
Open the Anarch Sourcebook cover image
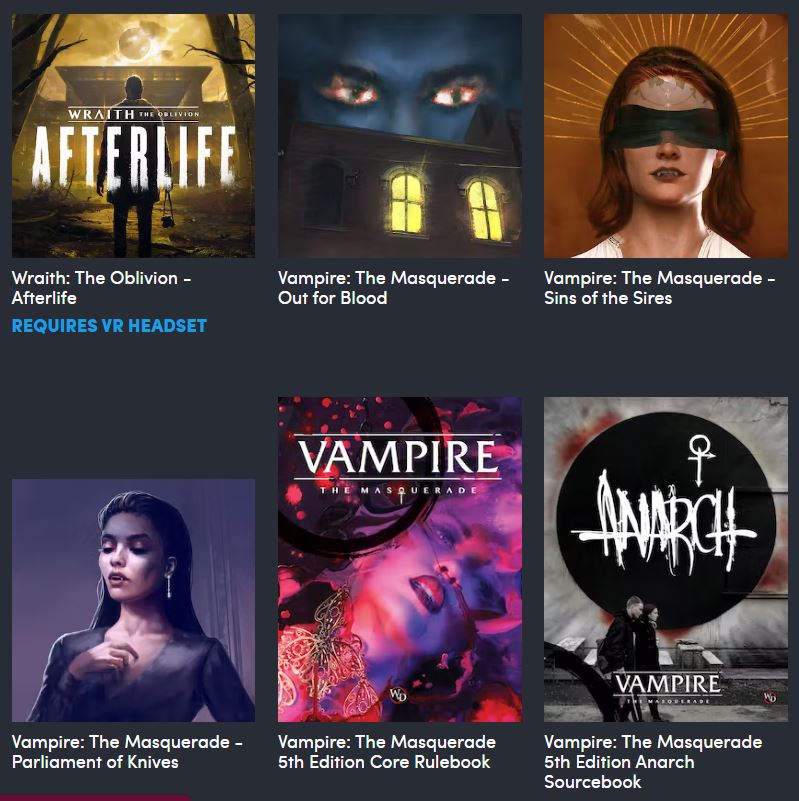(x=666, y=559)
